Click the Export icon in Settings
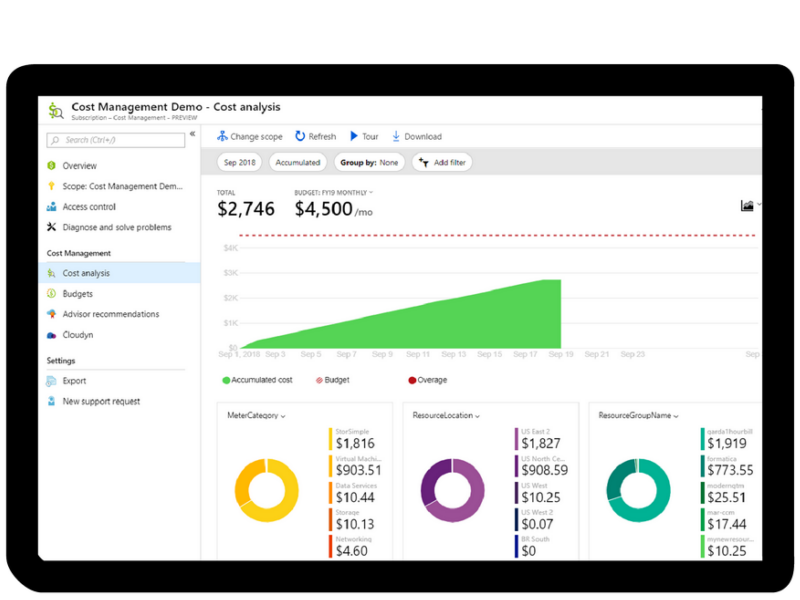This screenshot has width=800, height=600. point(51,381)
